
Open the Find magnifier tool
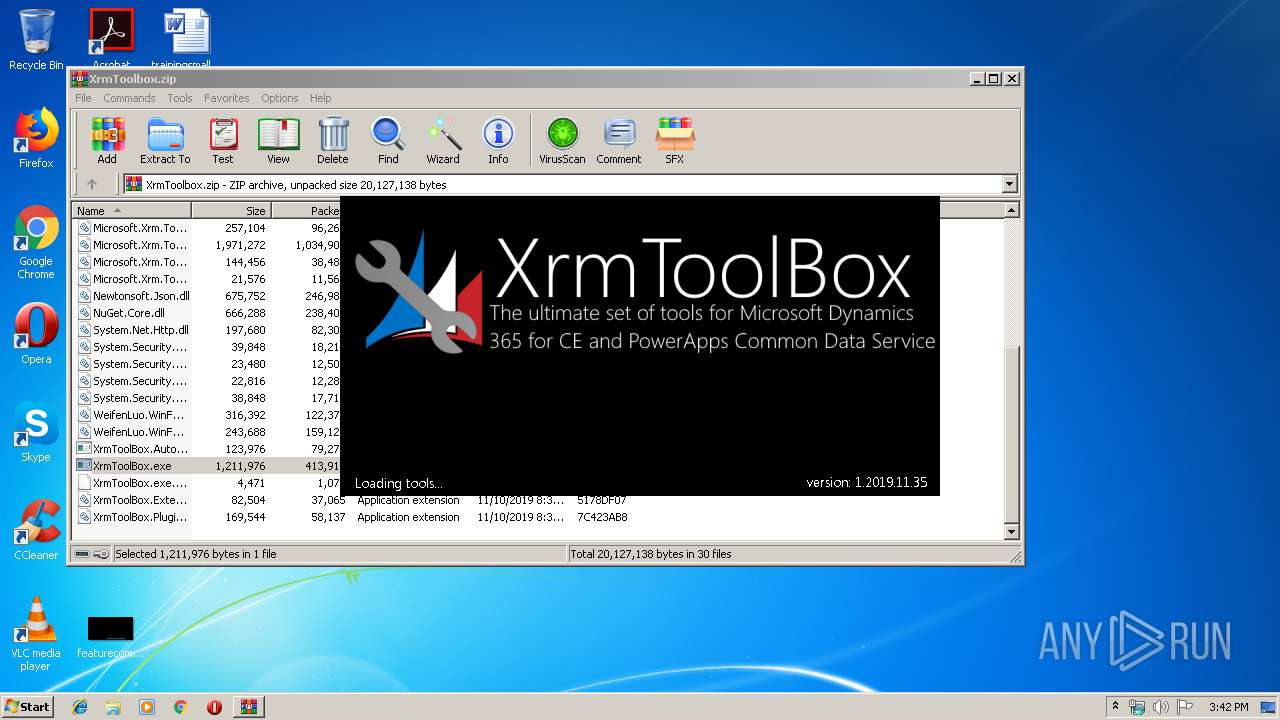[x=388, y=140]
